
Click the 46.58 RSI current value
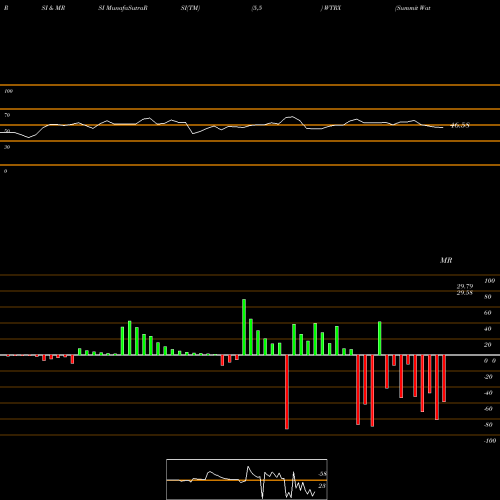click(460, 125)
